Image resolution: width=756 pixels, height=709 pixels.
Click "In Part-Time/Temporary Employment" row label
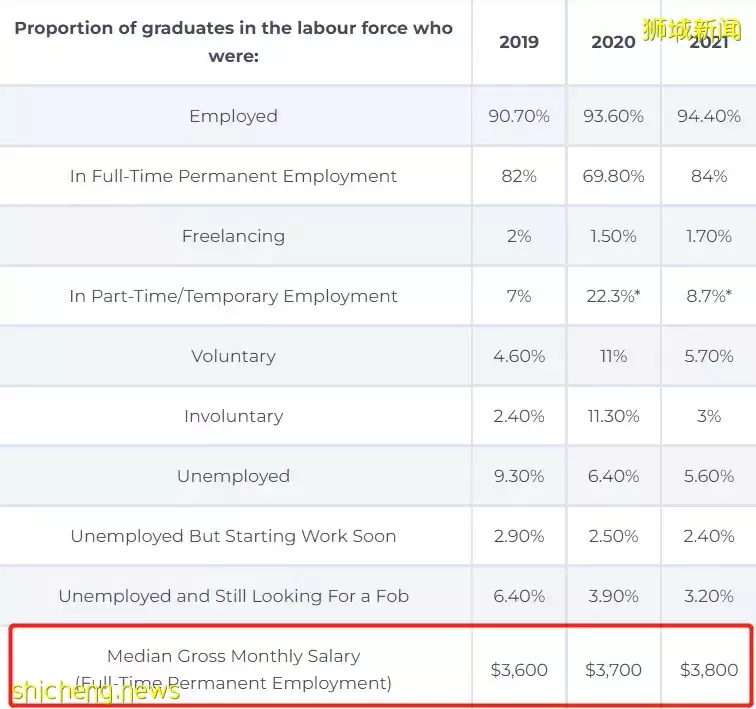[233, 296]
